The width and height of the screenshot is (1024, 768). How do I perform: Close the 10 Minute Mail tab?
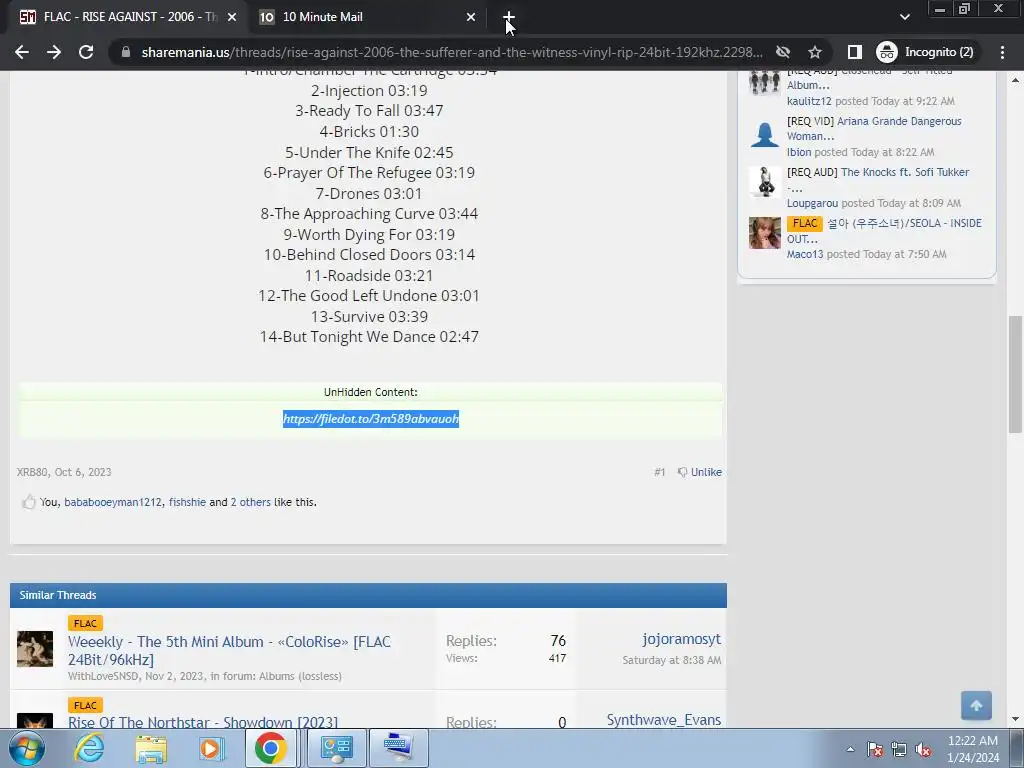click(470, 17)
